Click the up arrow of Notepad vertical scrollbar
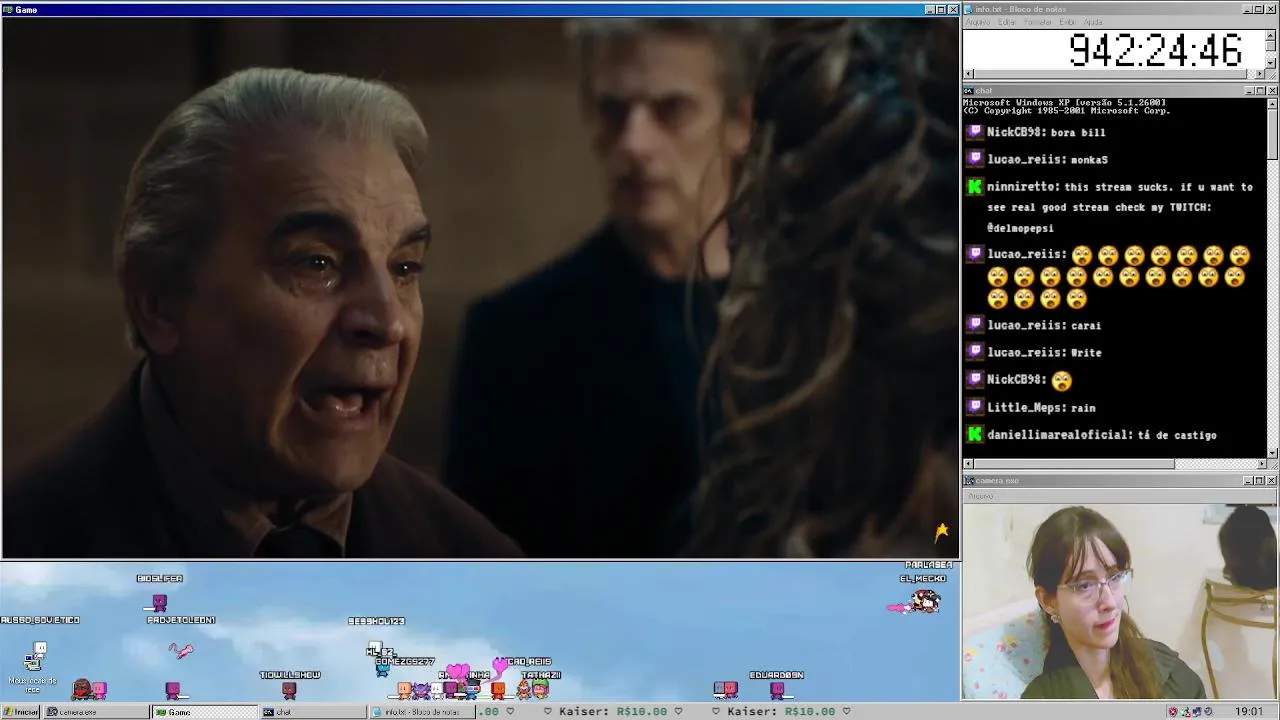This screenshot has width=1280, height=720. pos(1271,36)
